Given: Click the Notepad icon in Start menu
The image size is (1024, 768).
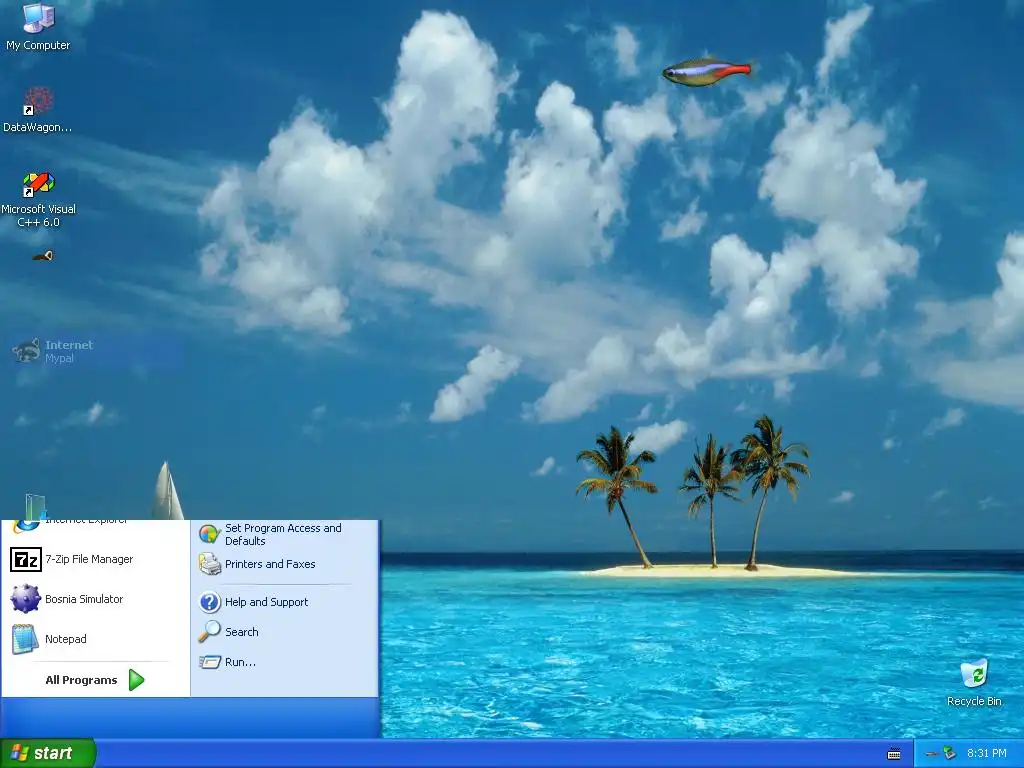Looking at the screenshot, I should (25, 639).
